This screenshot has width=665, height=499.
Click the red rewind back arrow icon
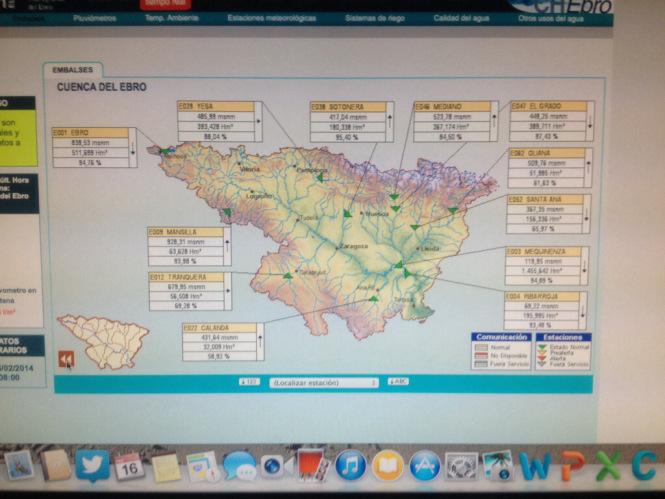click(x=66, y=359)
